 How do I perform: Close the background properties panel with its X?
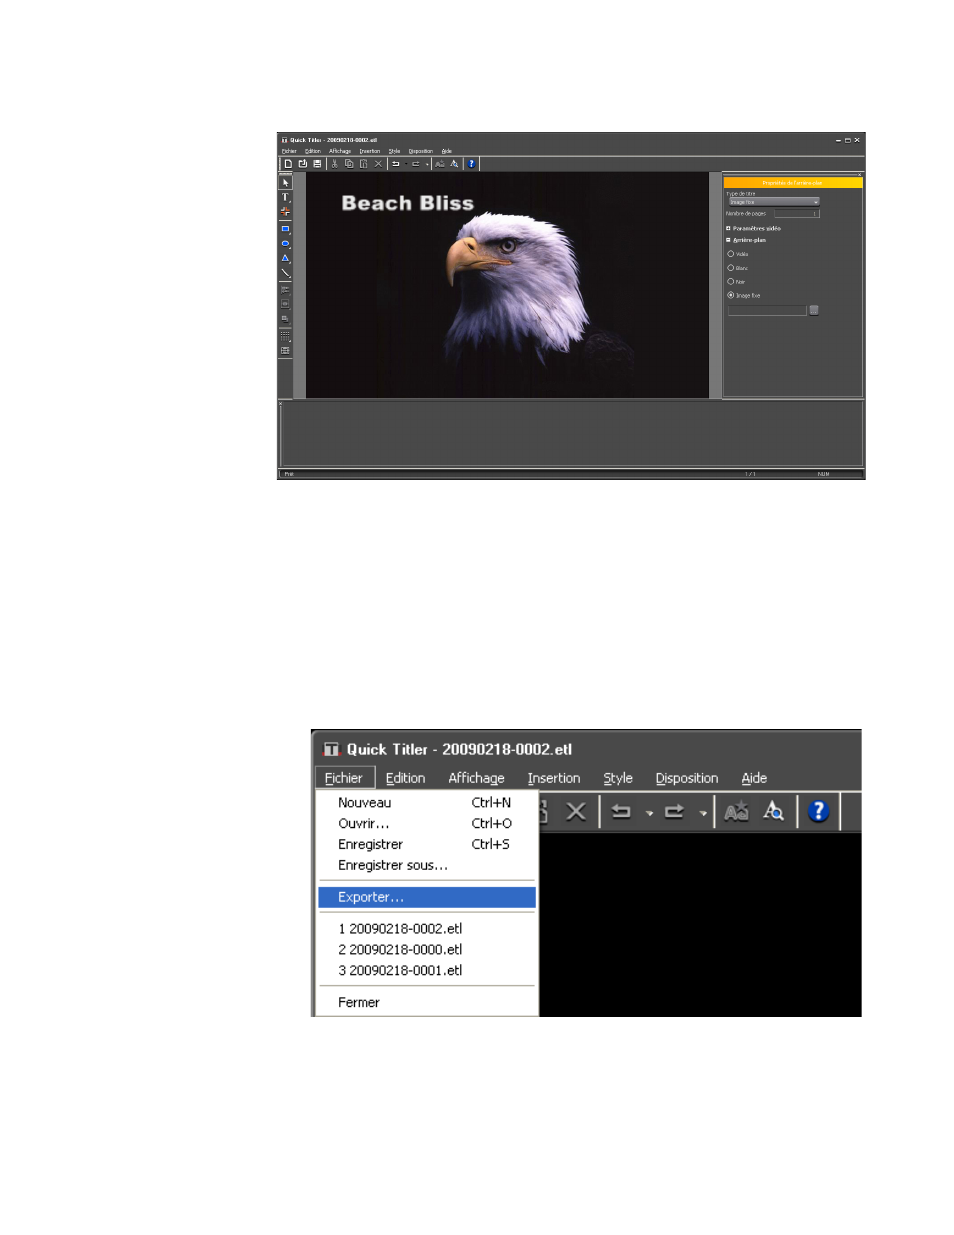coord(859,174)
